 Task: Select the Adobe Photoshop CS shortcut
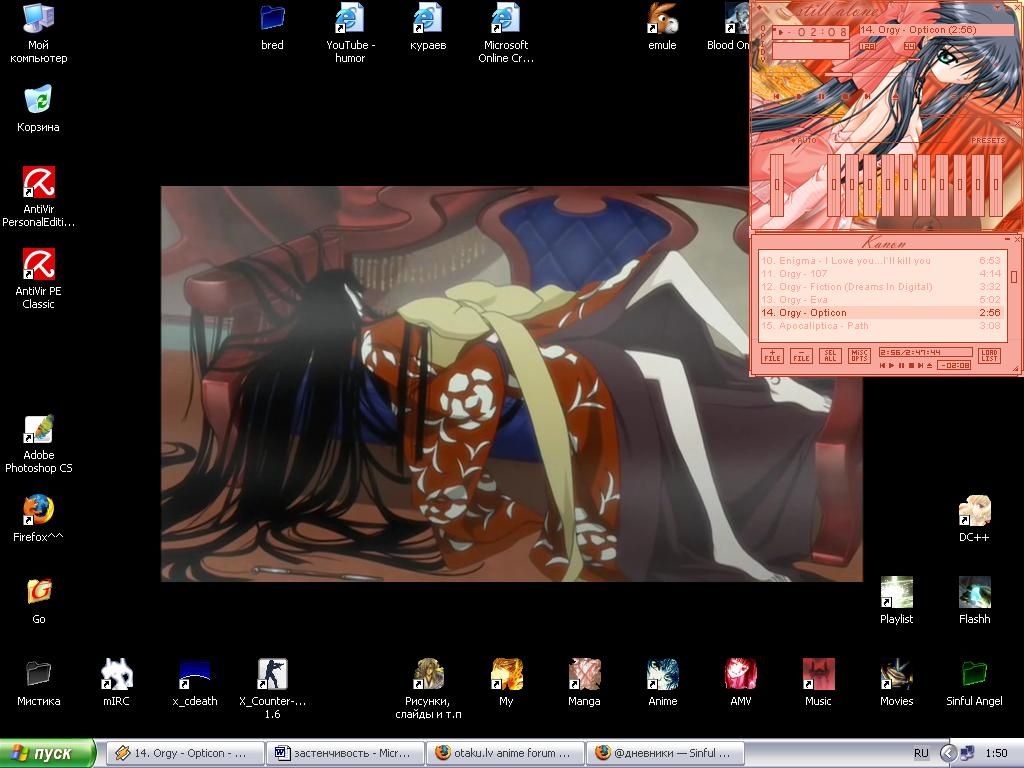pyautogui.click(x=38, y=443)
